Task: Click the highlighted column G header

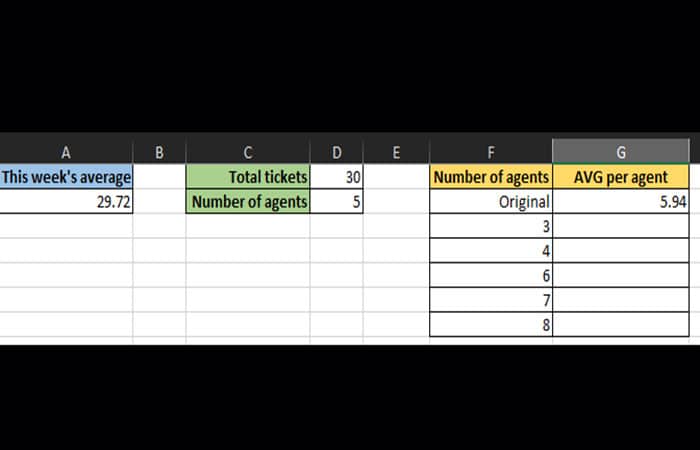Action: (x=621, y=152)
